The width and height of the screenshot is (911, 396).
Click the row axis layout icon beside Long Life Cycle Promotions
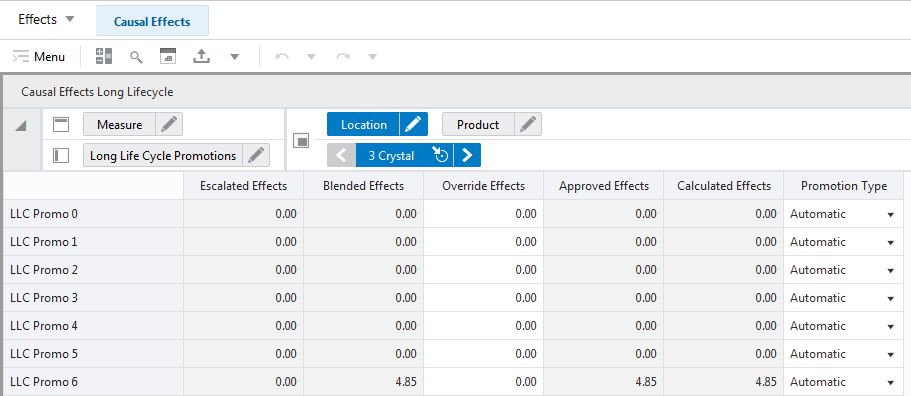click(61, 155)
